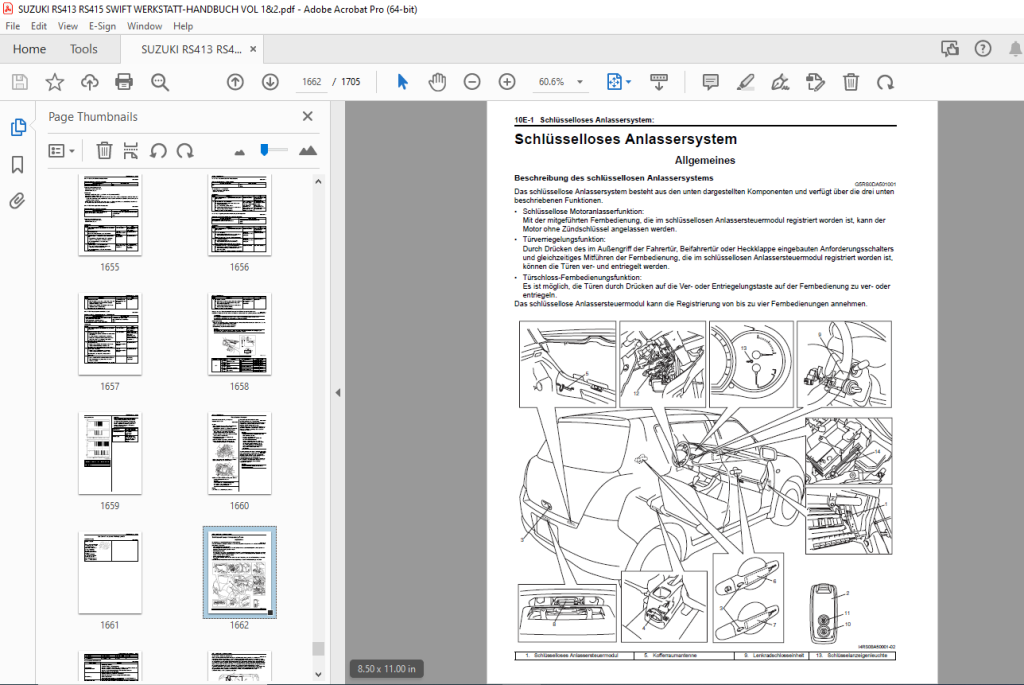This screenshot has height=685, width=1024.
Task: Rotate page with toolbar rotate icon
Action: [886, 82]
